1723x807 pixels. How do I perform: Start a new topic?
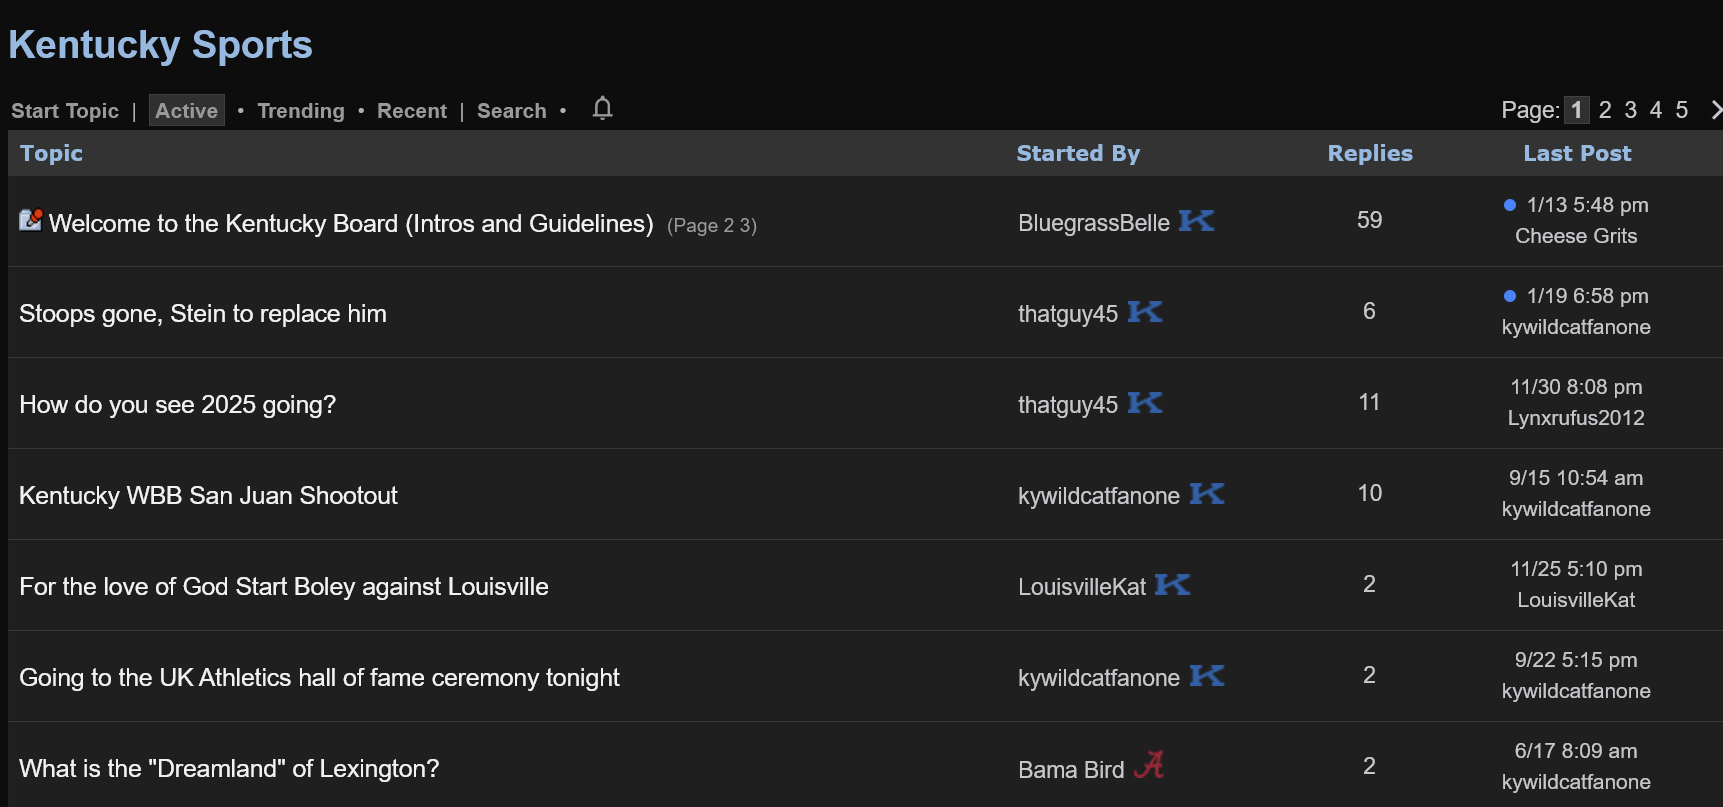[65, 111]
